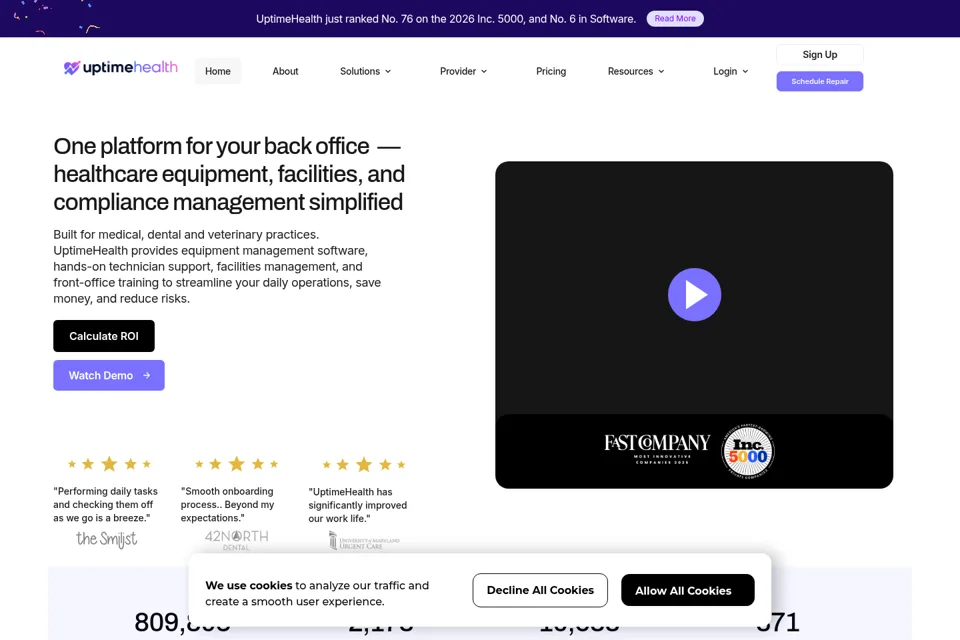Image resolution: width=960 pixels, height=640 pixels.
Task: Click the 42 North Dental logo
Action: pyautogui.click(x=236, y=540)
